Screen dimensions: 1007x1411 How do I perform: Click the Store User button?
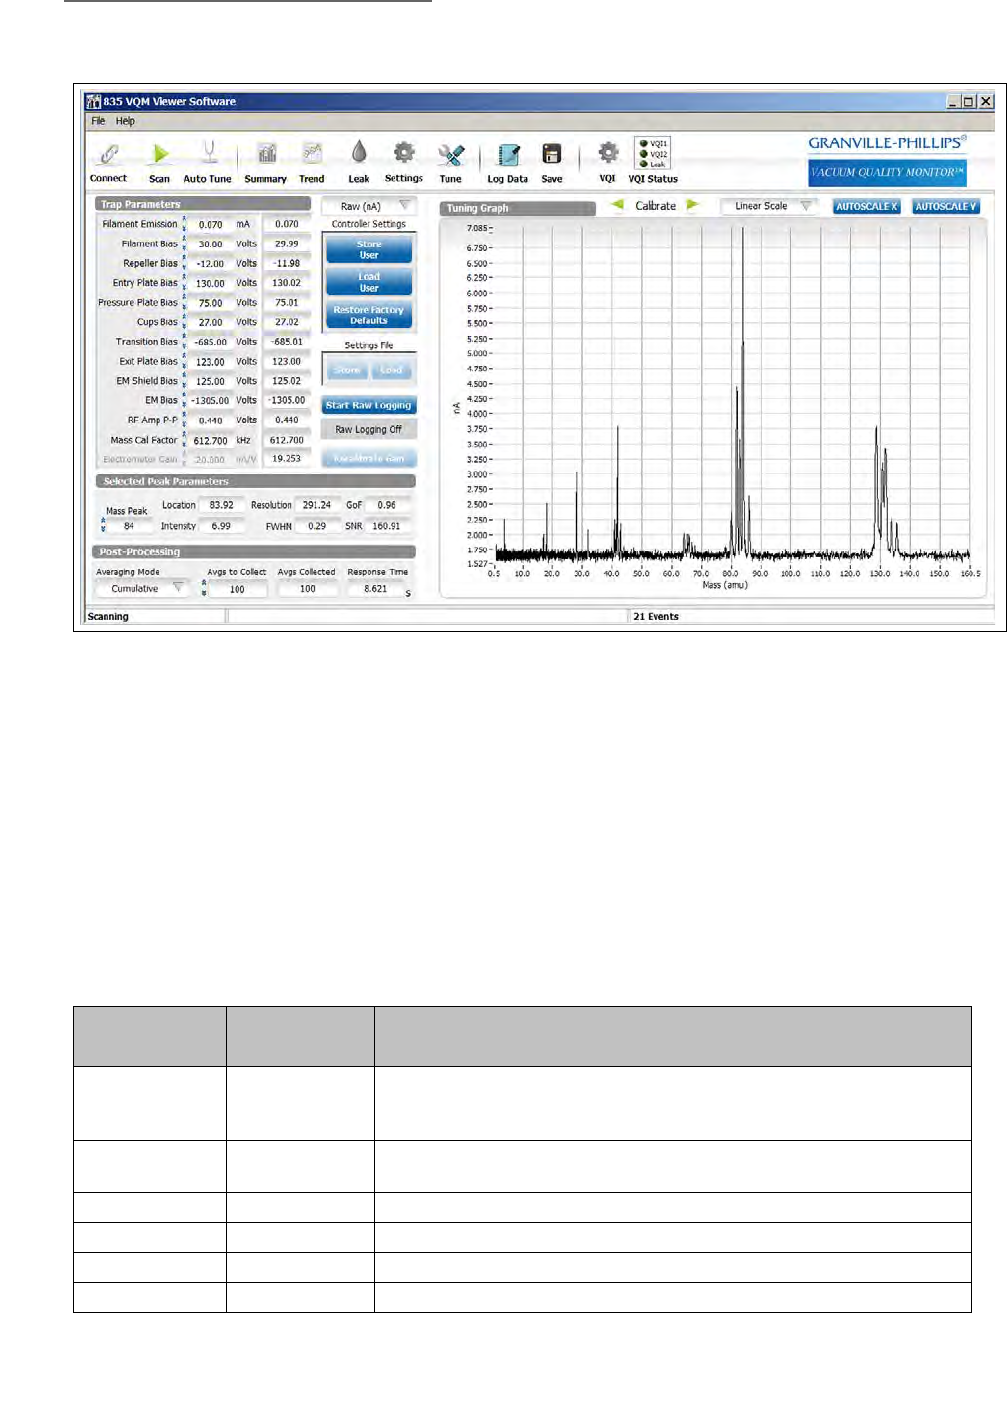coord(369,250)
